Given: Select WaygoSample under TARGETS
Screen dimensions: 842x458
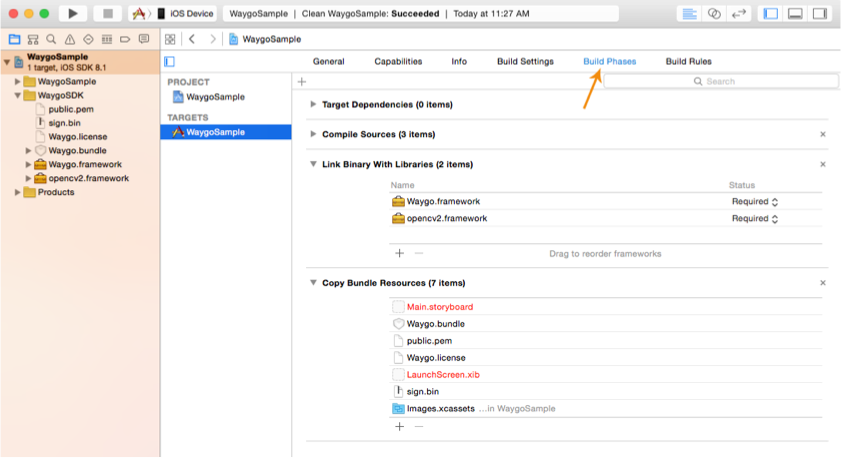Looking at the screenshot, I should [226, 132].
